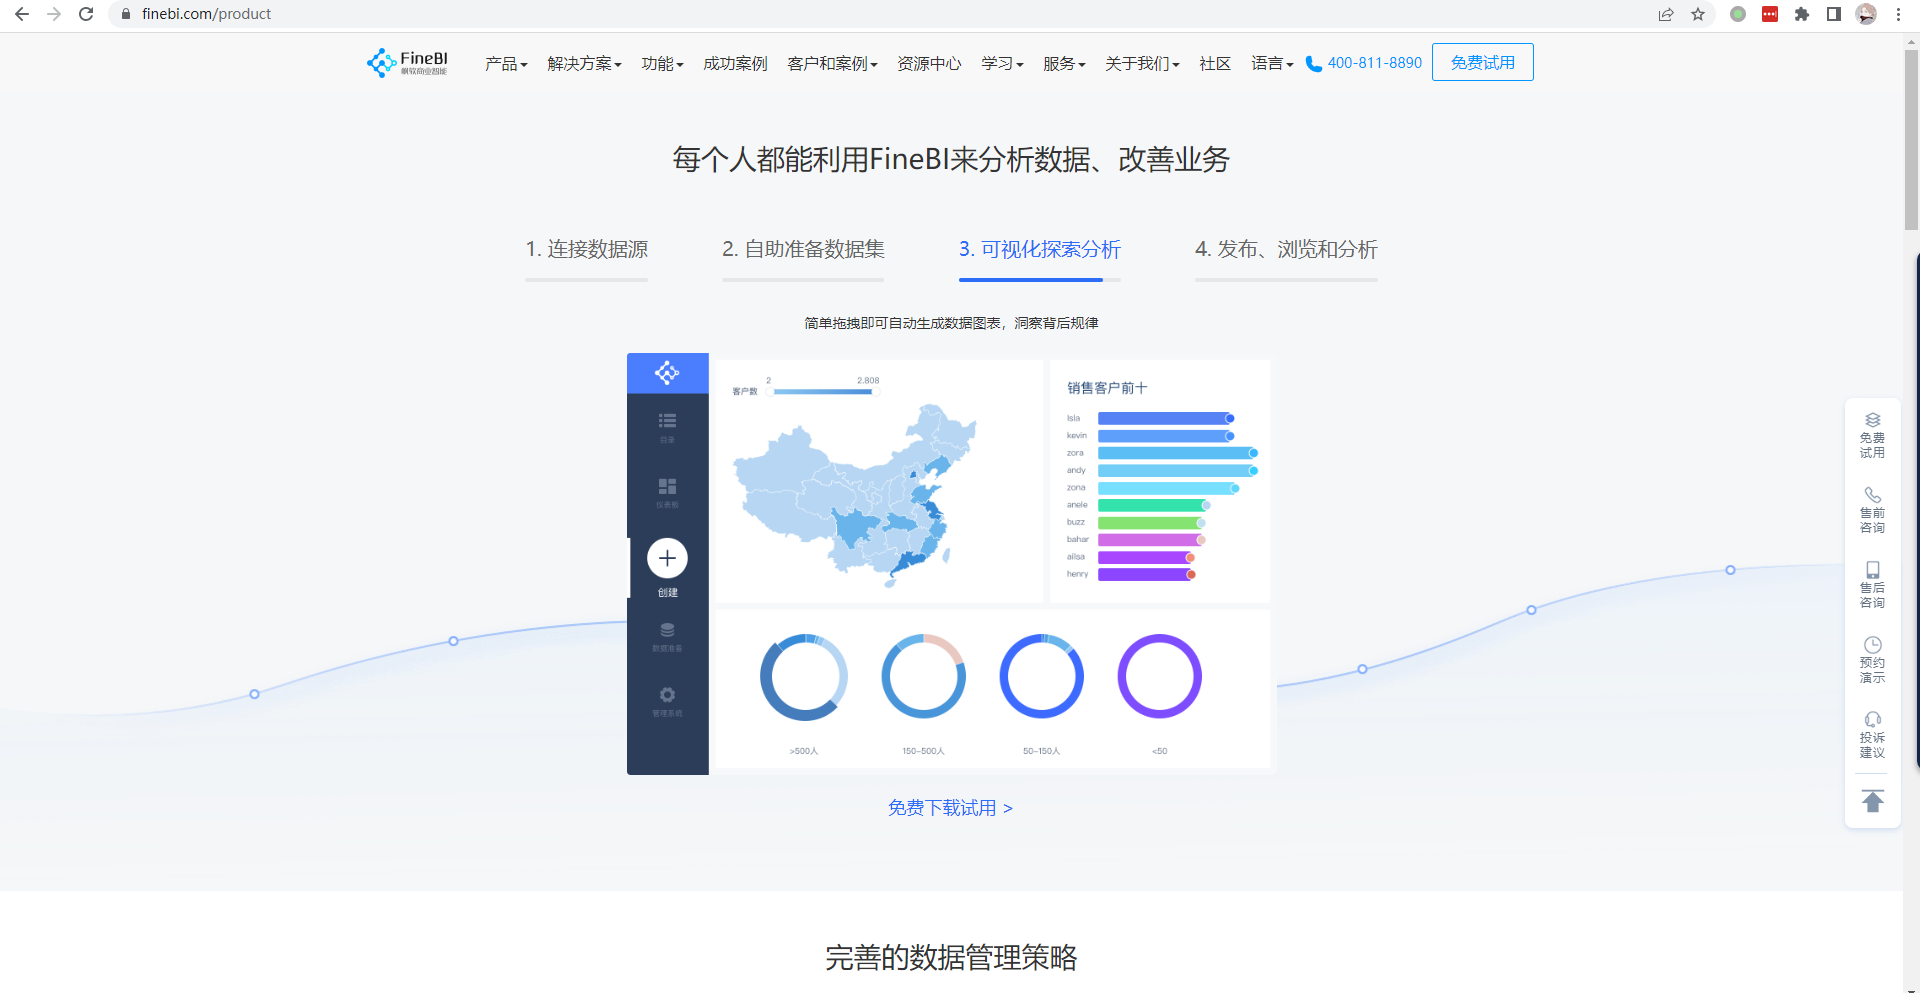Image resolution: width=1920 pixels, height=993 pixels.
Task: Click the address bar URL finebi.com/product
Action: [x=206, y=14]
